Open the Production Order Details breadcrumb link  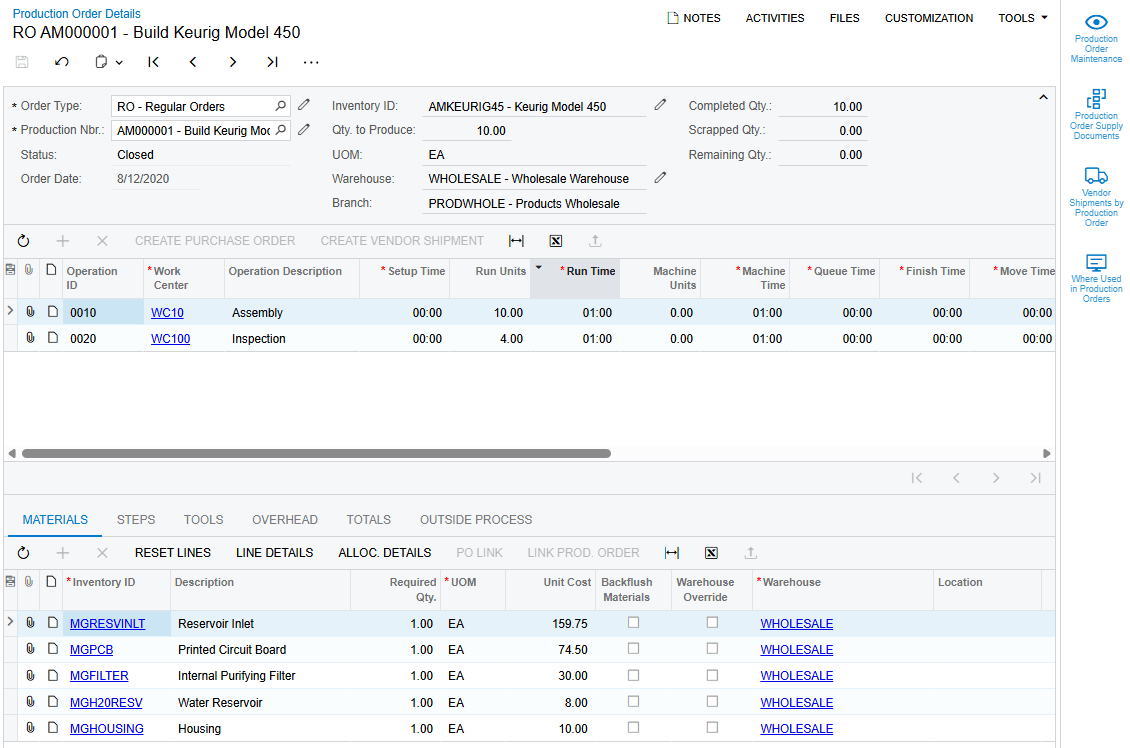click(76, 14)
